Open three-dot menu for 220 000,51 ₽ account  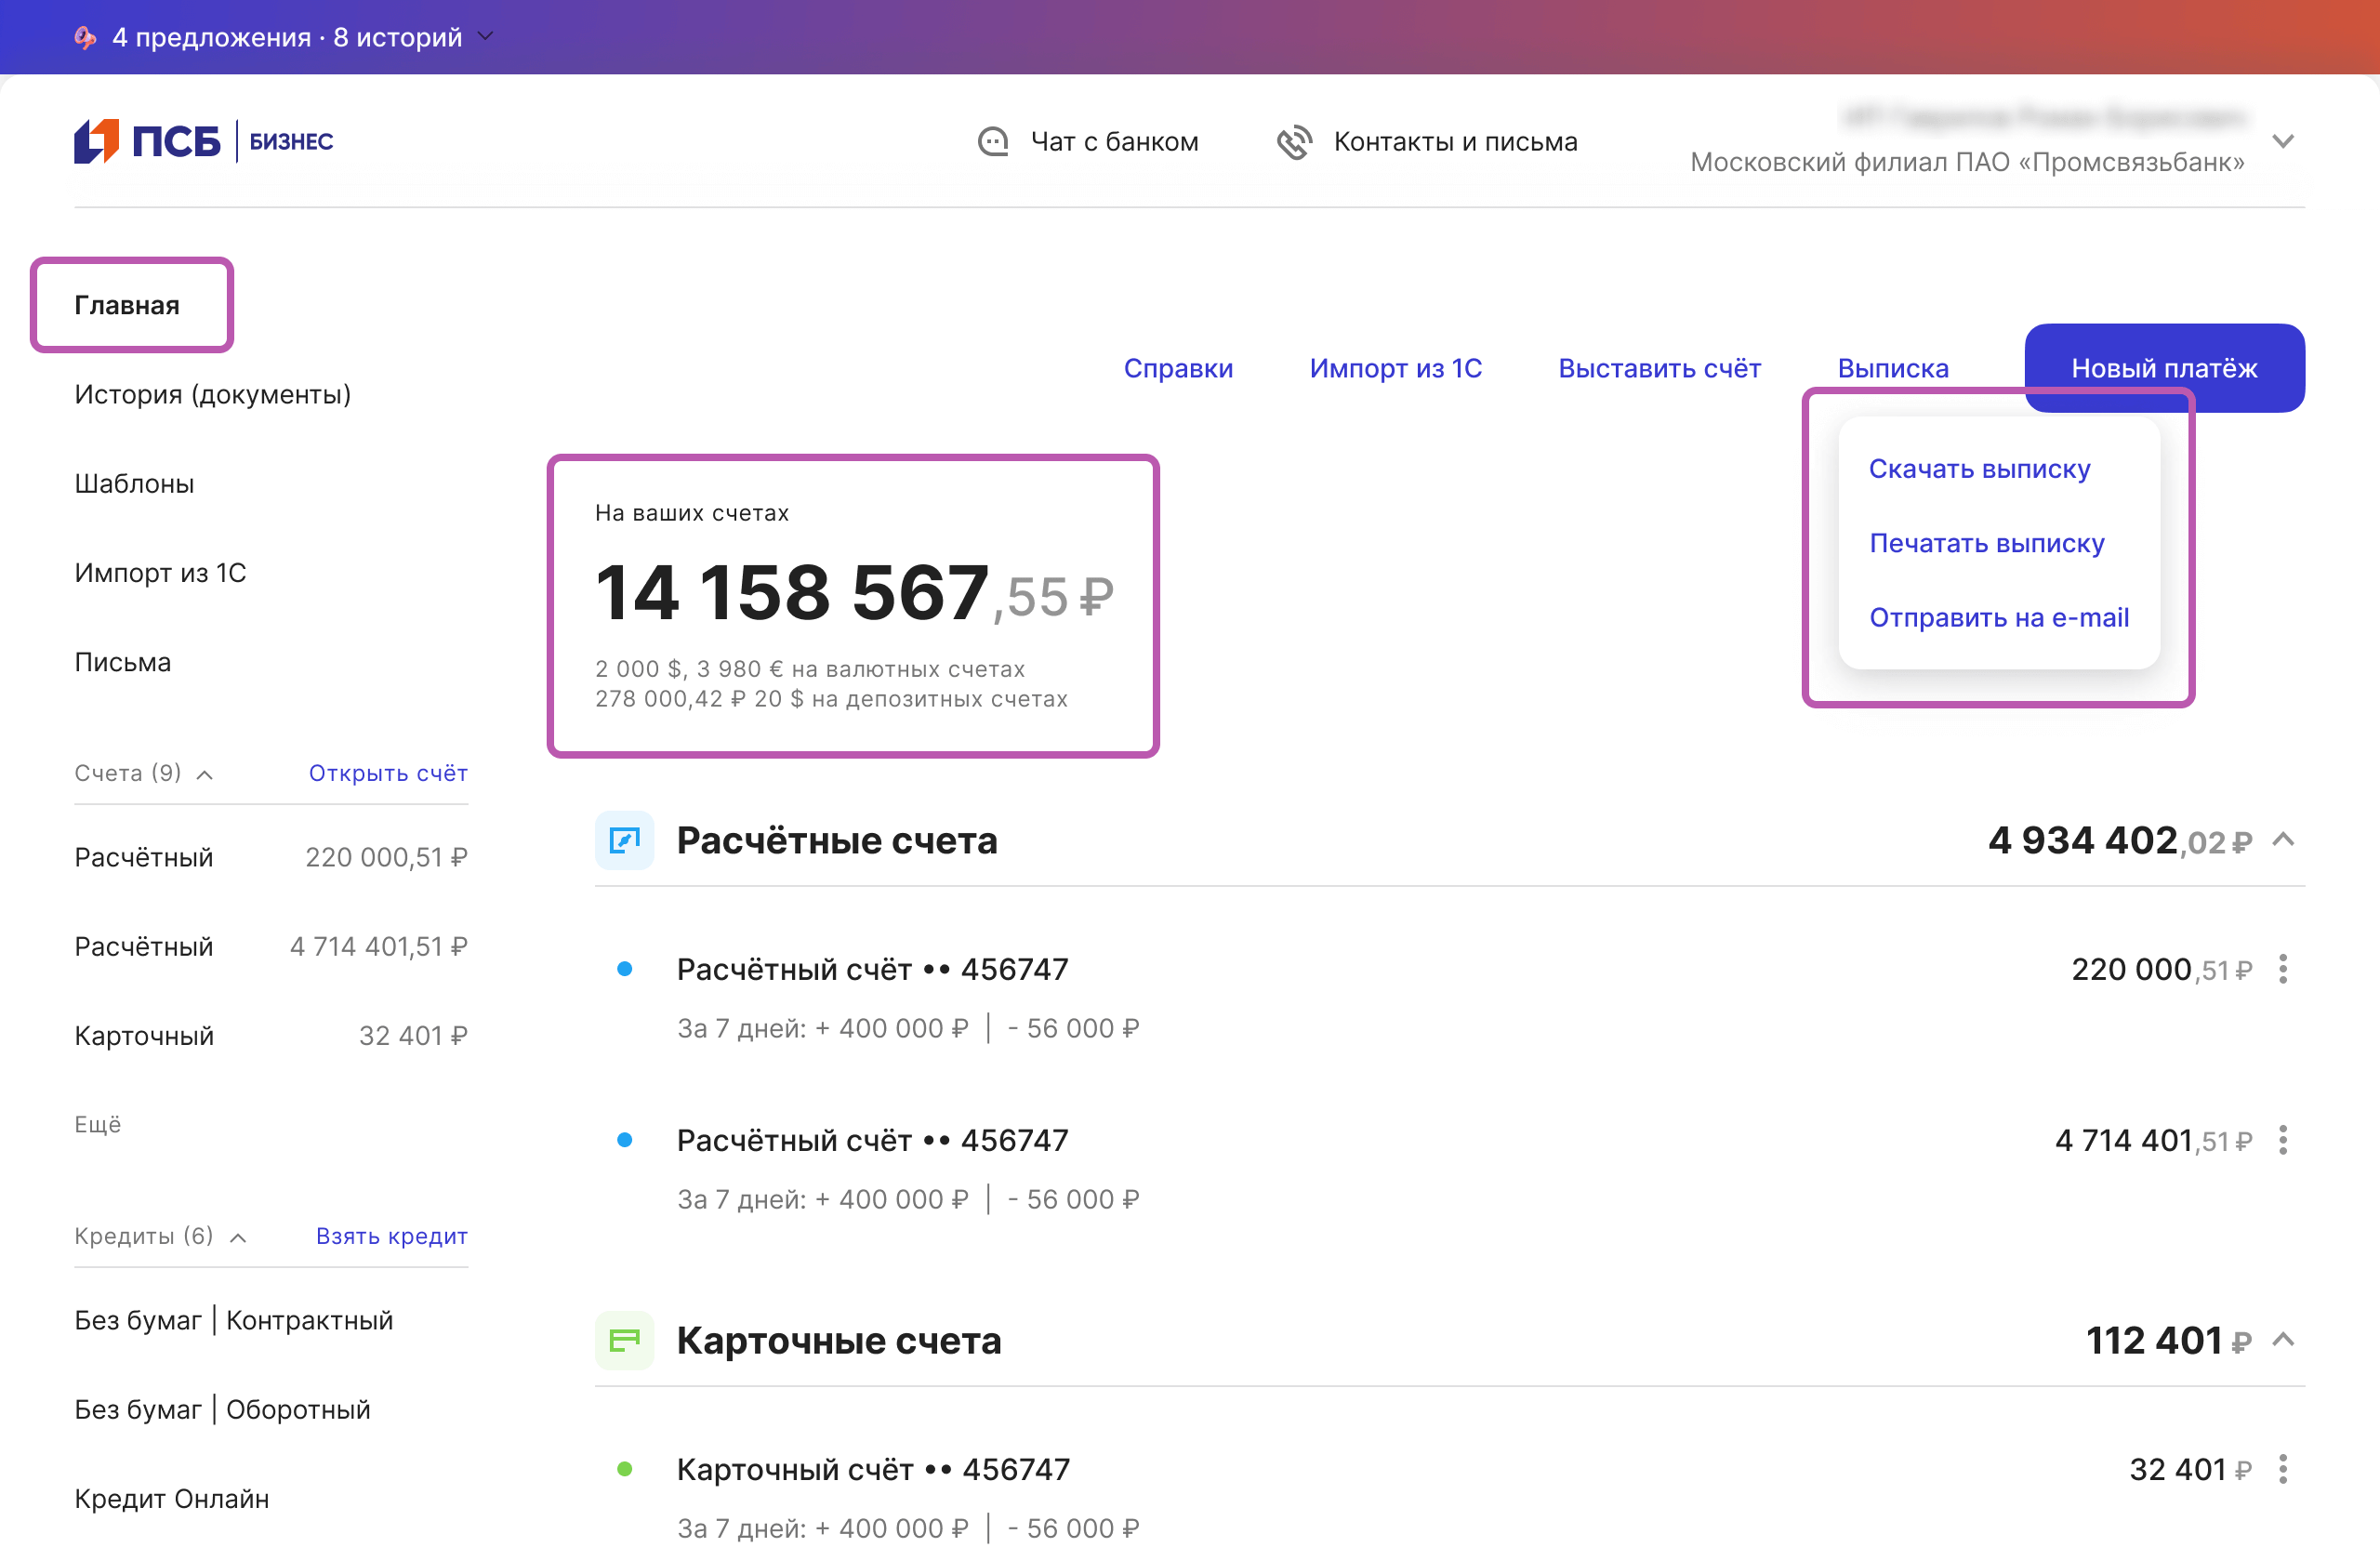[2282, 969]
